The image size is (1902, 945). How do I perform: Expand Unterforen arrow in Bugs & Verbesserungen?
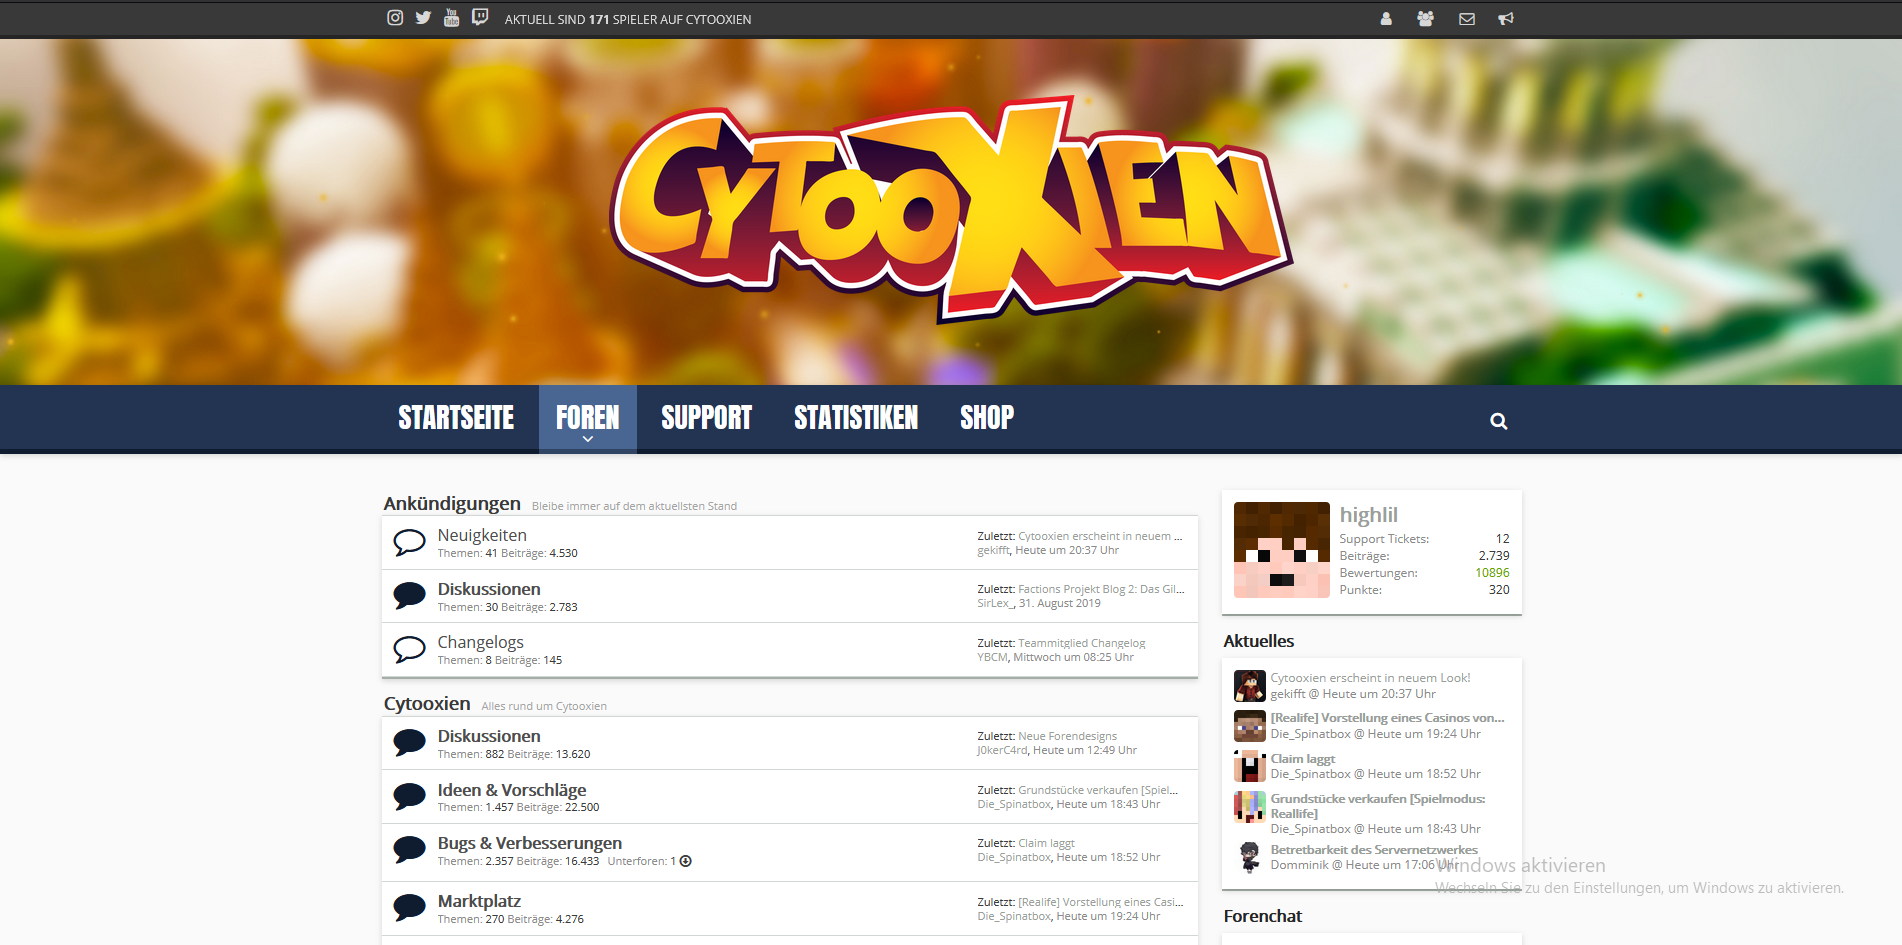click(686, 861)
